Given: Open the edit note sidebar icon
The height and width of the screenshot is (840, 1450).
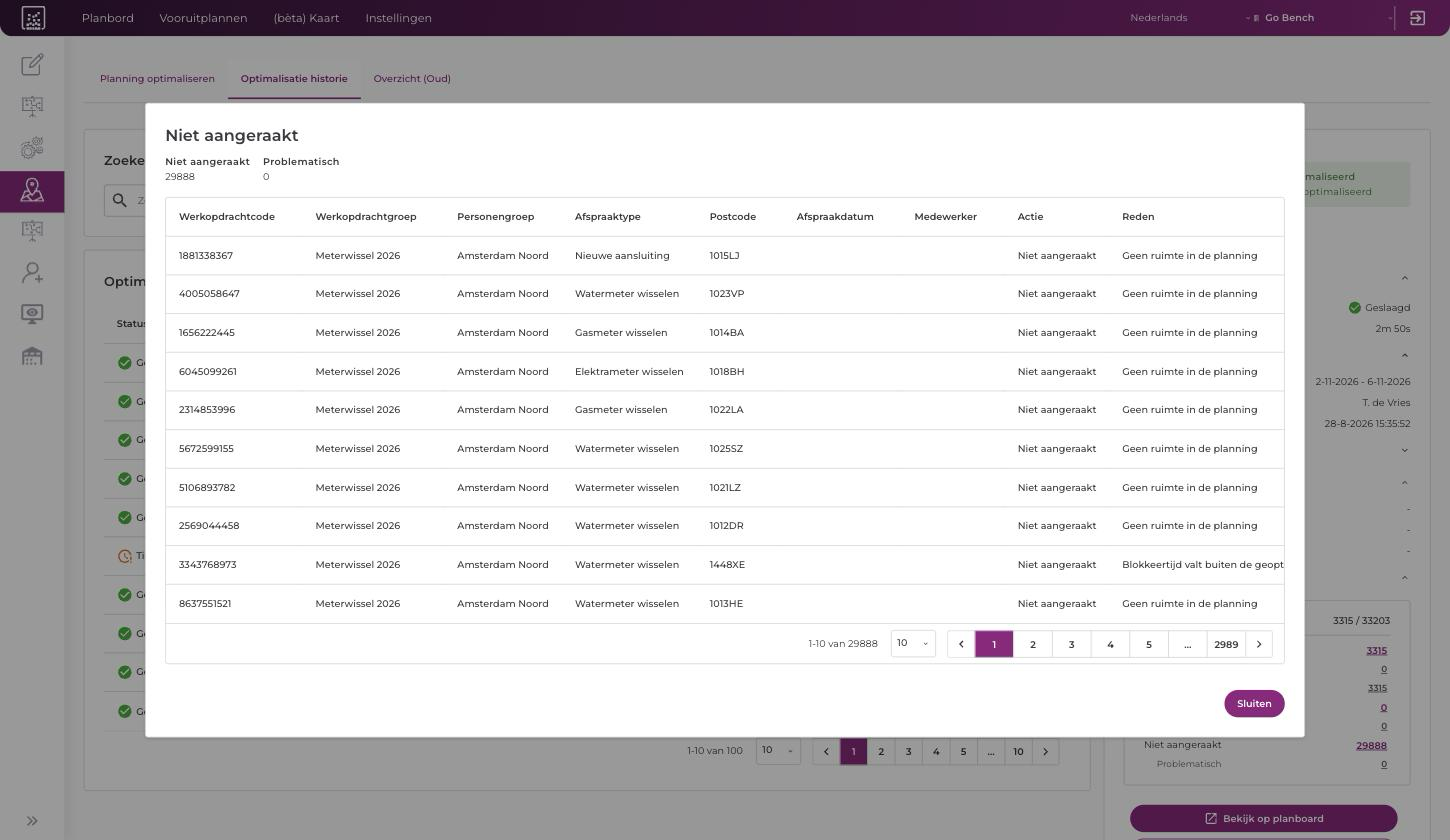Looking at the screenshot, I should pyautogui.click(x=32, y=65).
